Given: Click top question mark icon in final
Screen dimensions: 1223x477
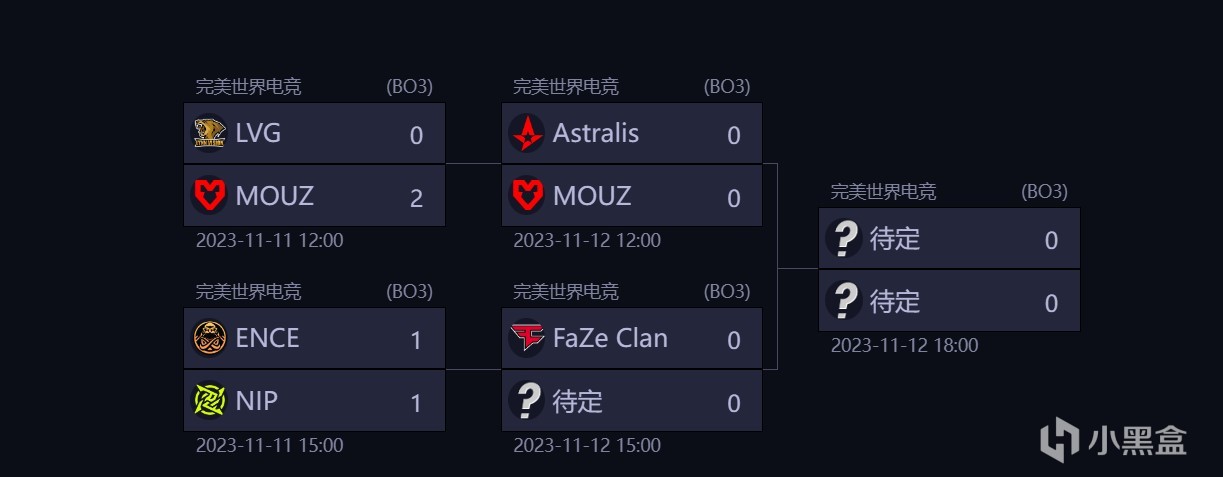Looking at the screenshot, I should 844,239.
